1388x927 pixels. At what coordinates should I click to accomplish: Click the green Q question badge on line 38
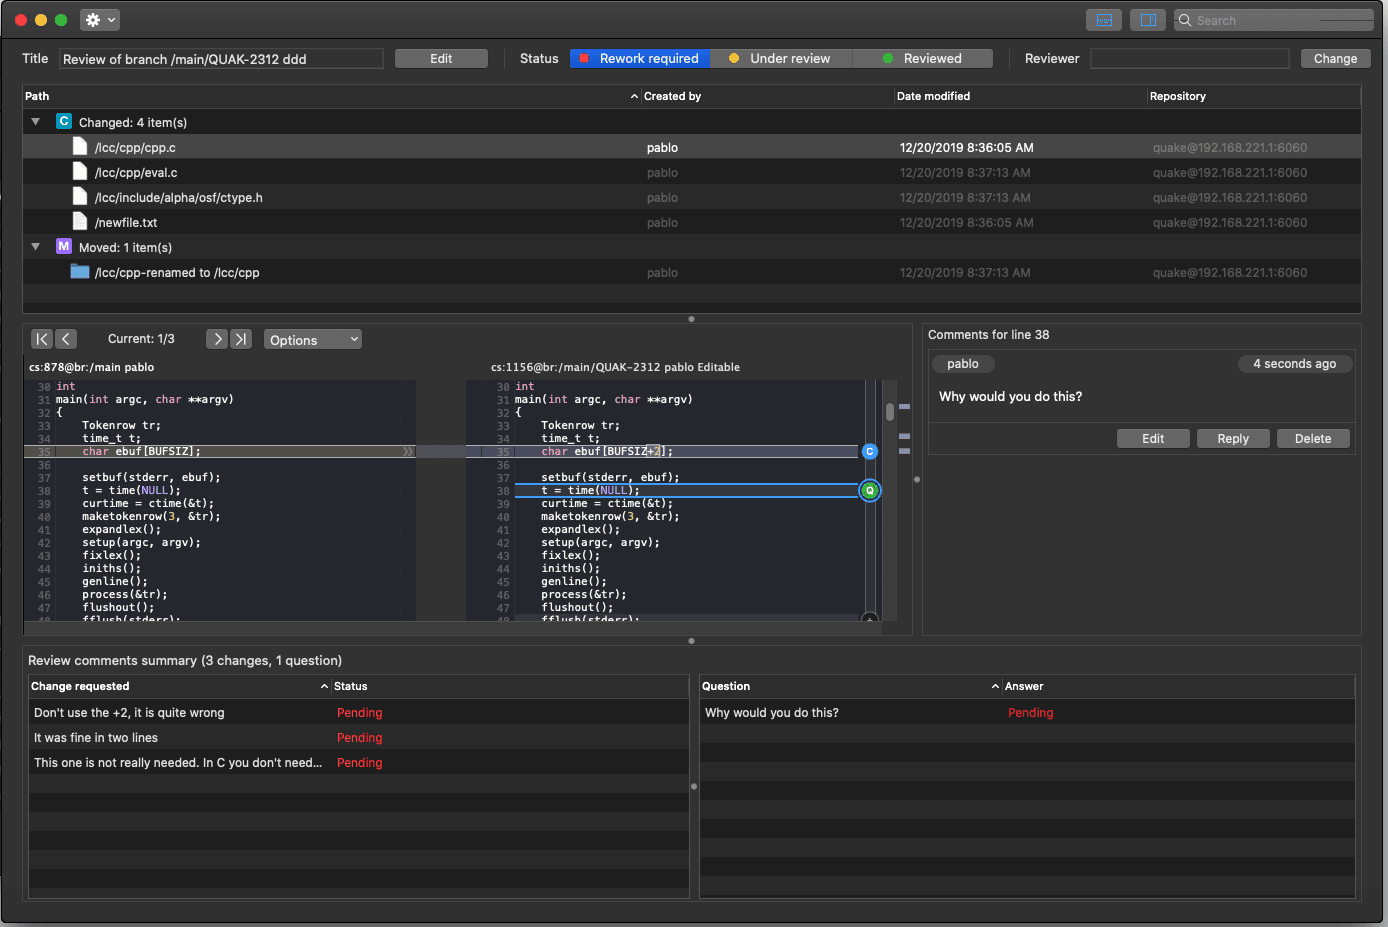pyautogui.click(x=869, y=491)
